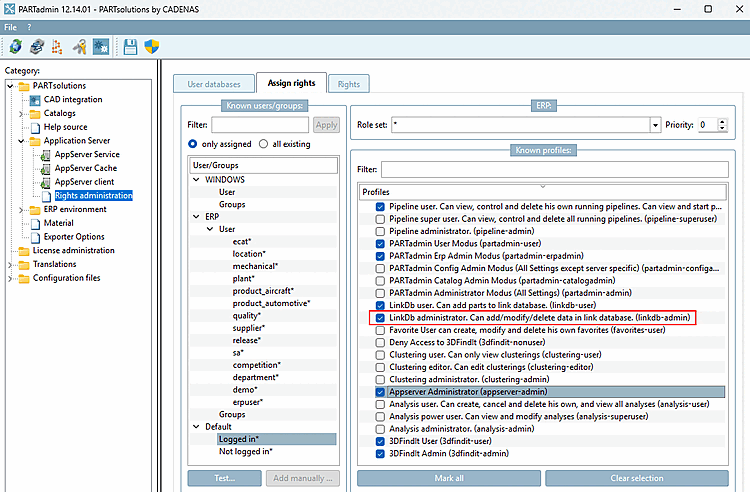Check the Clustering editor checkbox
Viewport: 750px width, 492px height.
380,367
